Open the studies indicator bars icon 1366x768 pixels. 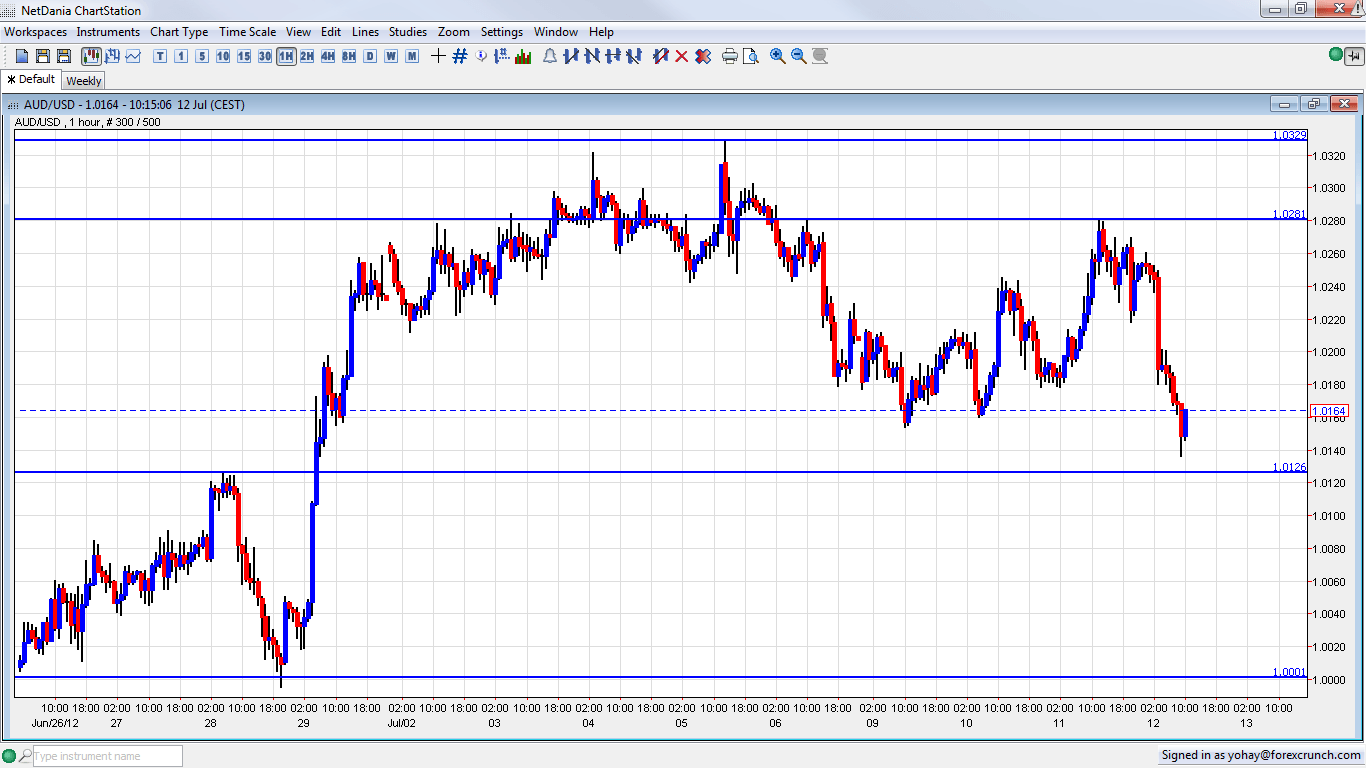523,56
